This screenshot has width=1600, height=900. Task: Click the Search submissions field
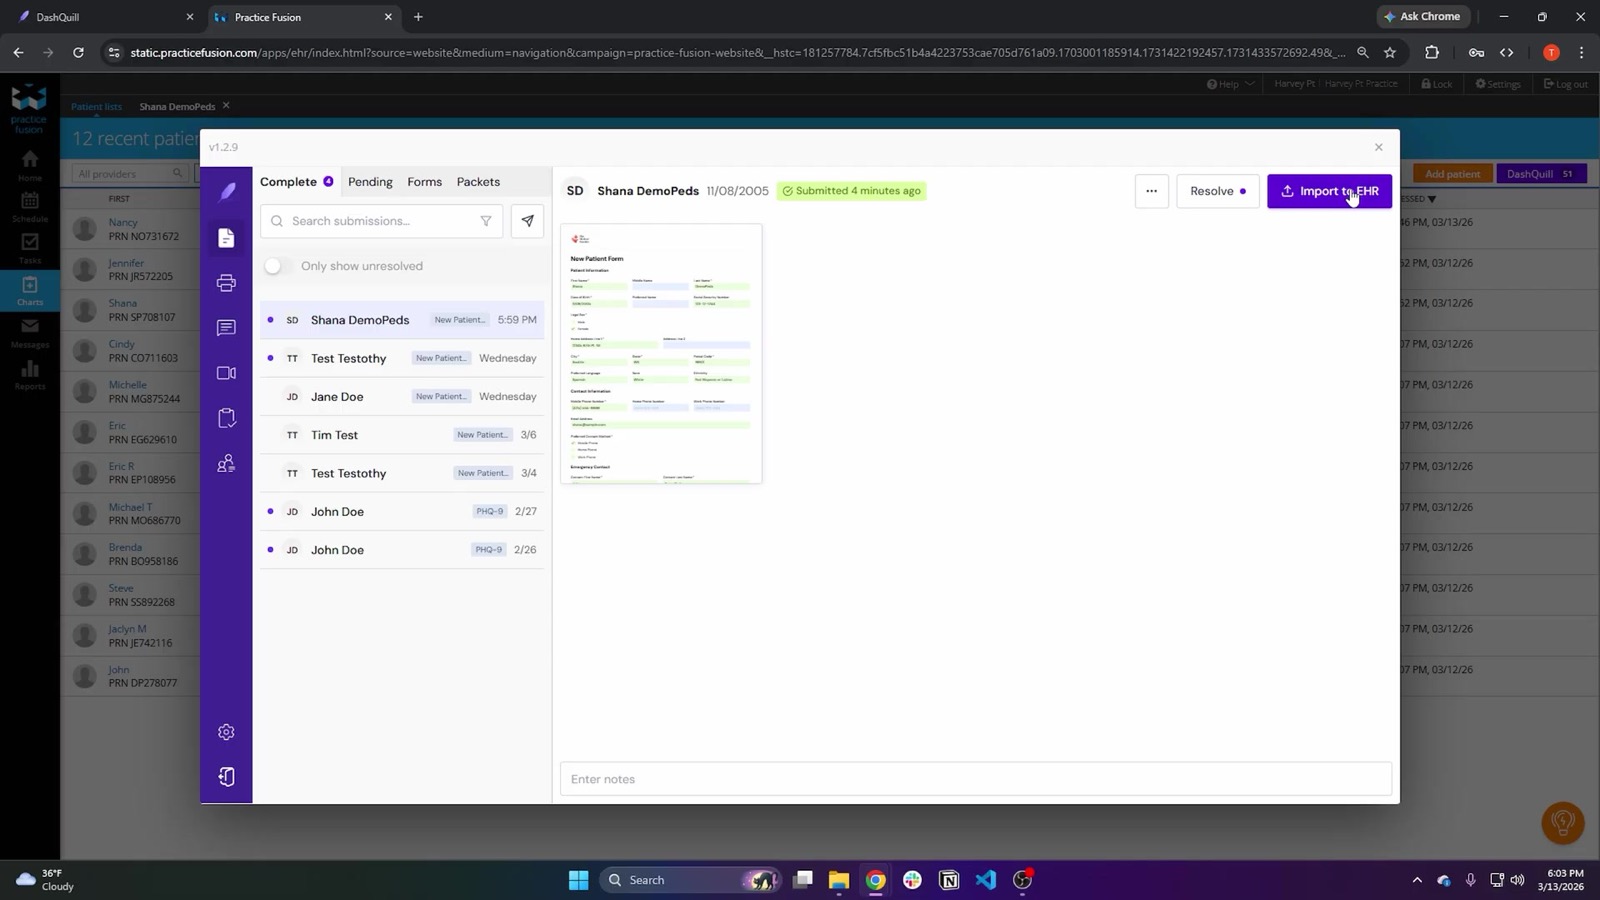coord(381,221)
